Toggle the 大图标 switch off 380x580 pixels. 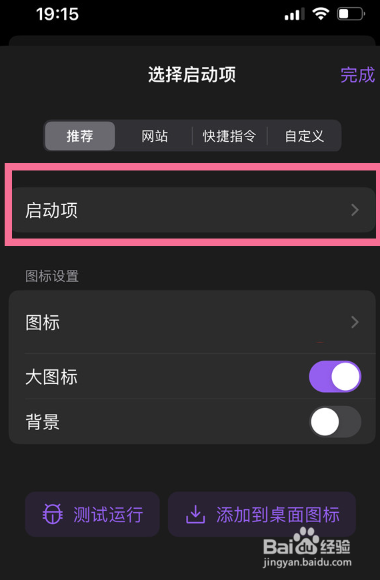click(335, 377)
